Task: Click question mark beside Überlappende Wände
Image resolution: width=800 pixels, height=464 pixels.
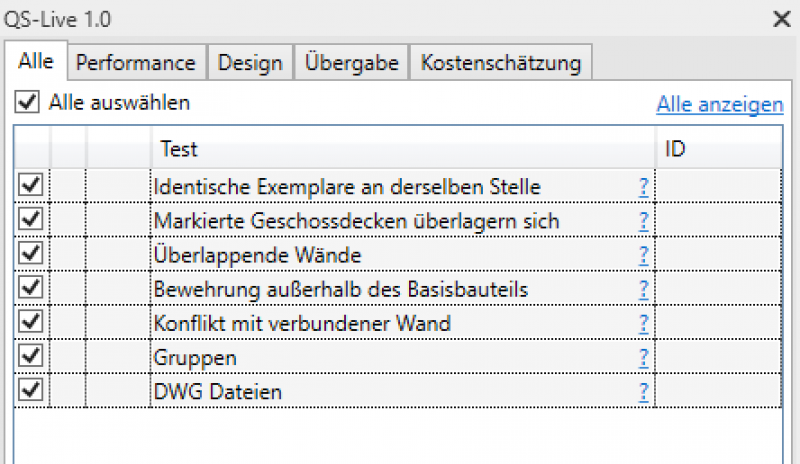Action: coord(645,255)
